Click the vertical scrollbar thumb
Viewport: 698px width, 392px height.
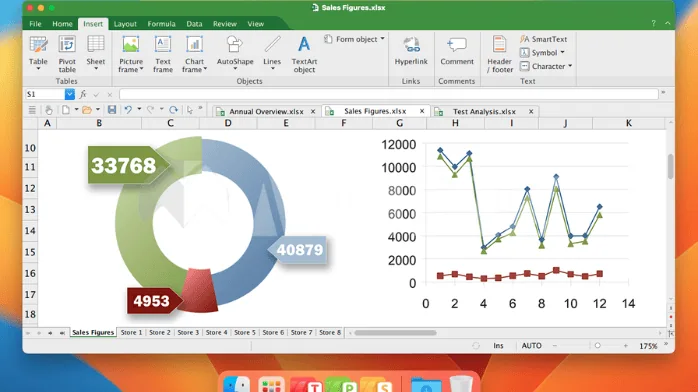pyautogui.click(x=670, y=166)
